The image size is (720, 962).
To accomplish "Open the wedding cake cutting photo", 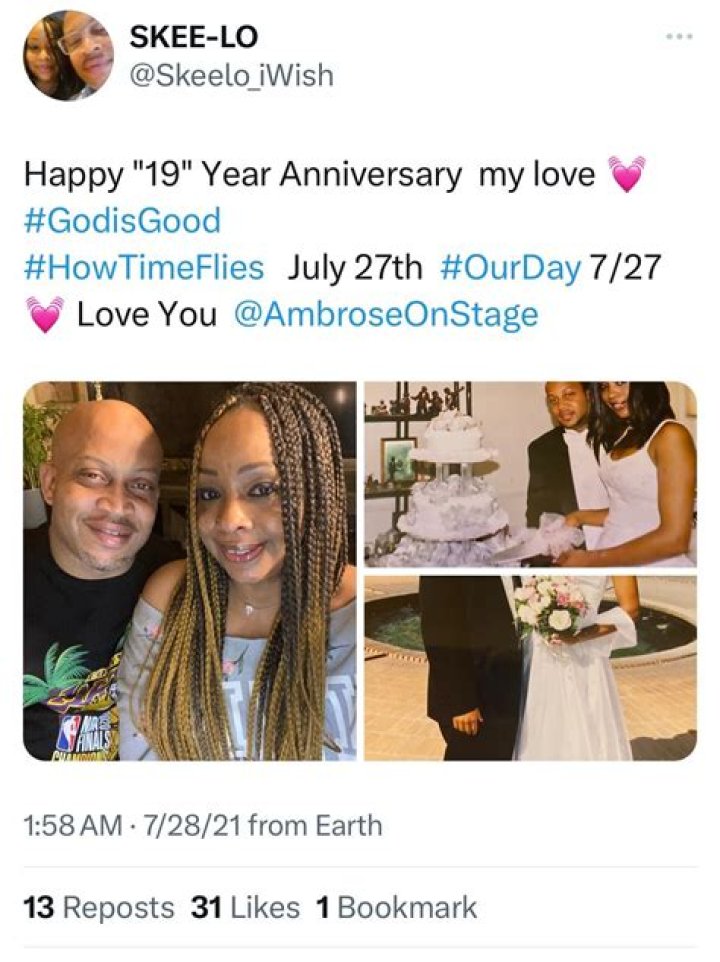I will click(x=530, y=474).
